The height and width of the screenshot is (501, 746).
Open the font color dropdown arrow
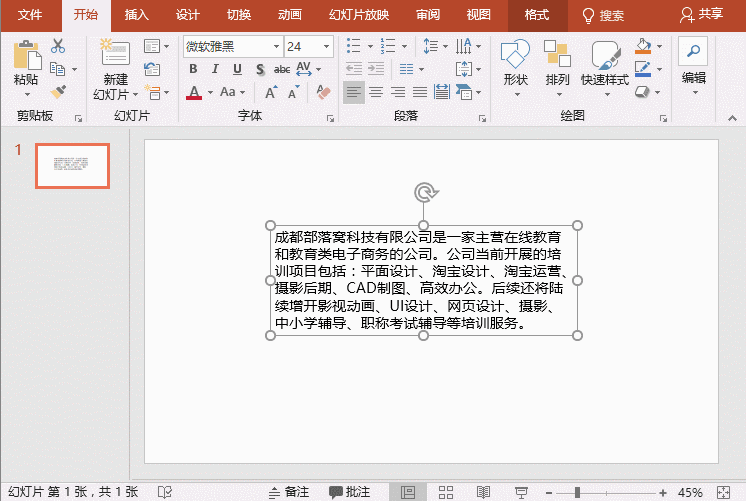(x=210, y=92)
